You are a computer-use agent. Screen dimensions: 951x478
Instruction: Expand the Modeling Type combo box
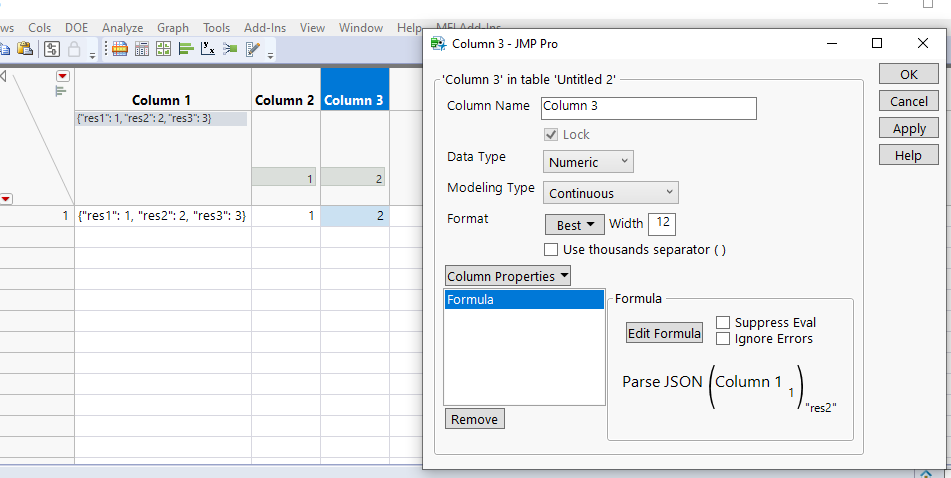click(611, 193)
